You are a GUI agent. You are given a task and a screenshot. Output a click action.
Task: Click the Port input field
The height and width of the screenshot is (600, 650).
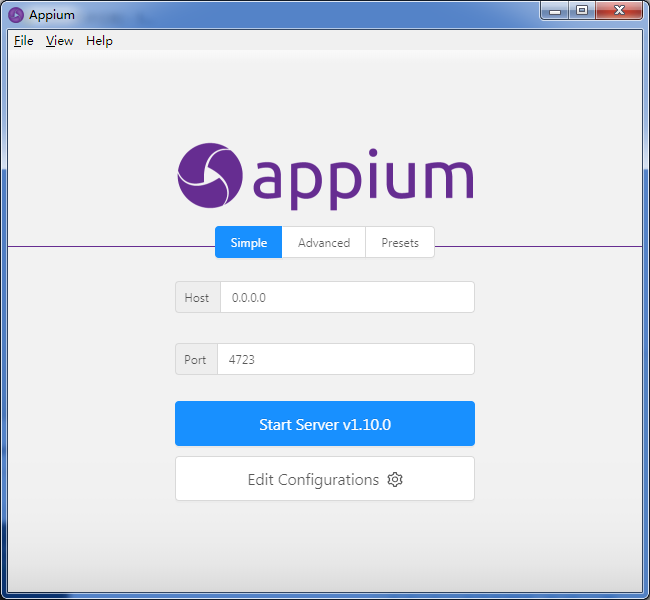coord(346,359)
